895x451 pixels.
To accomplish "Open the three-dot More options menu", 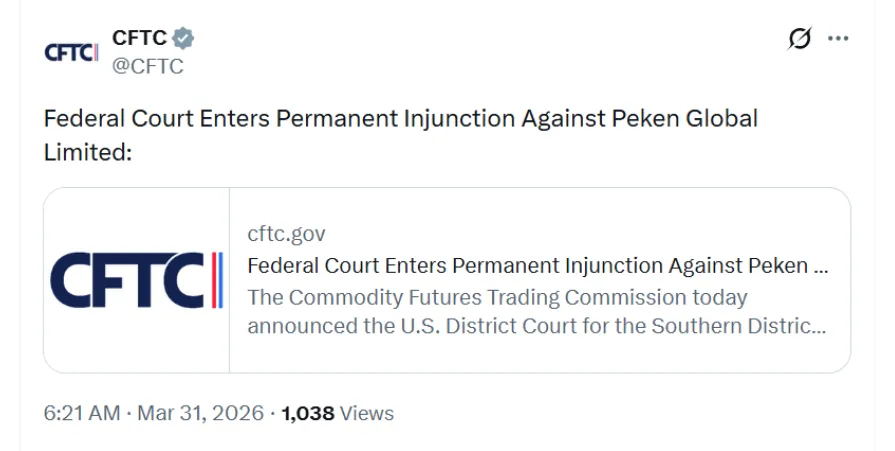I will (x=838, y=39).
